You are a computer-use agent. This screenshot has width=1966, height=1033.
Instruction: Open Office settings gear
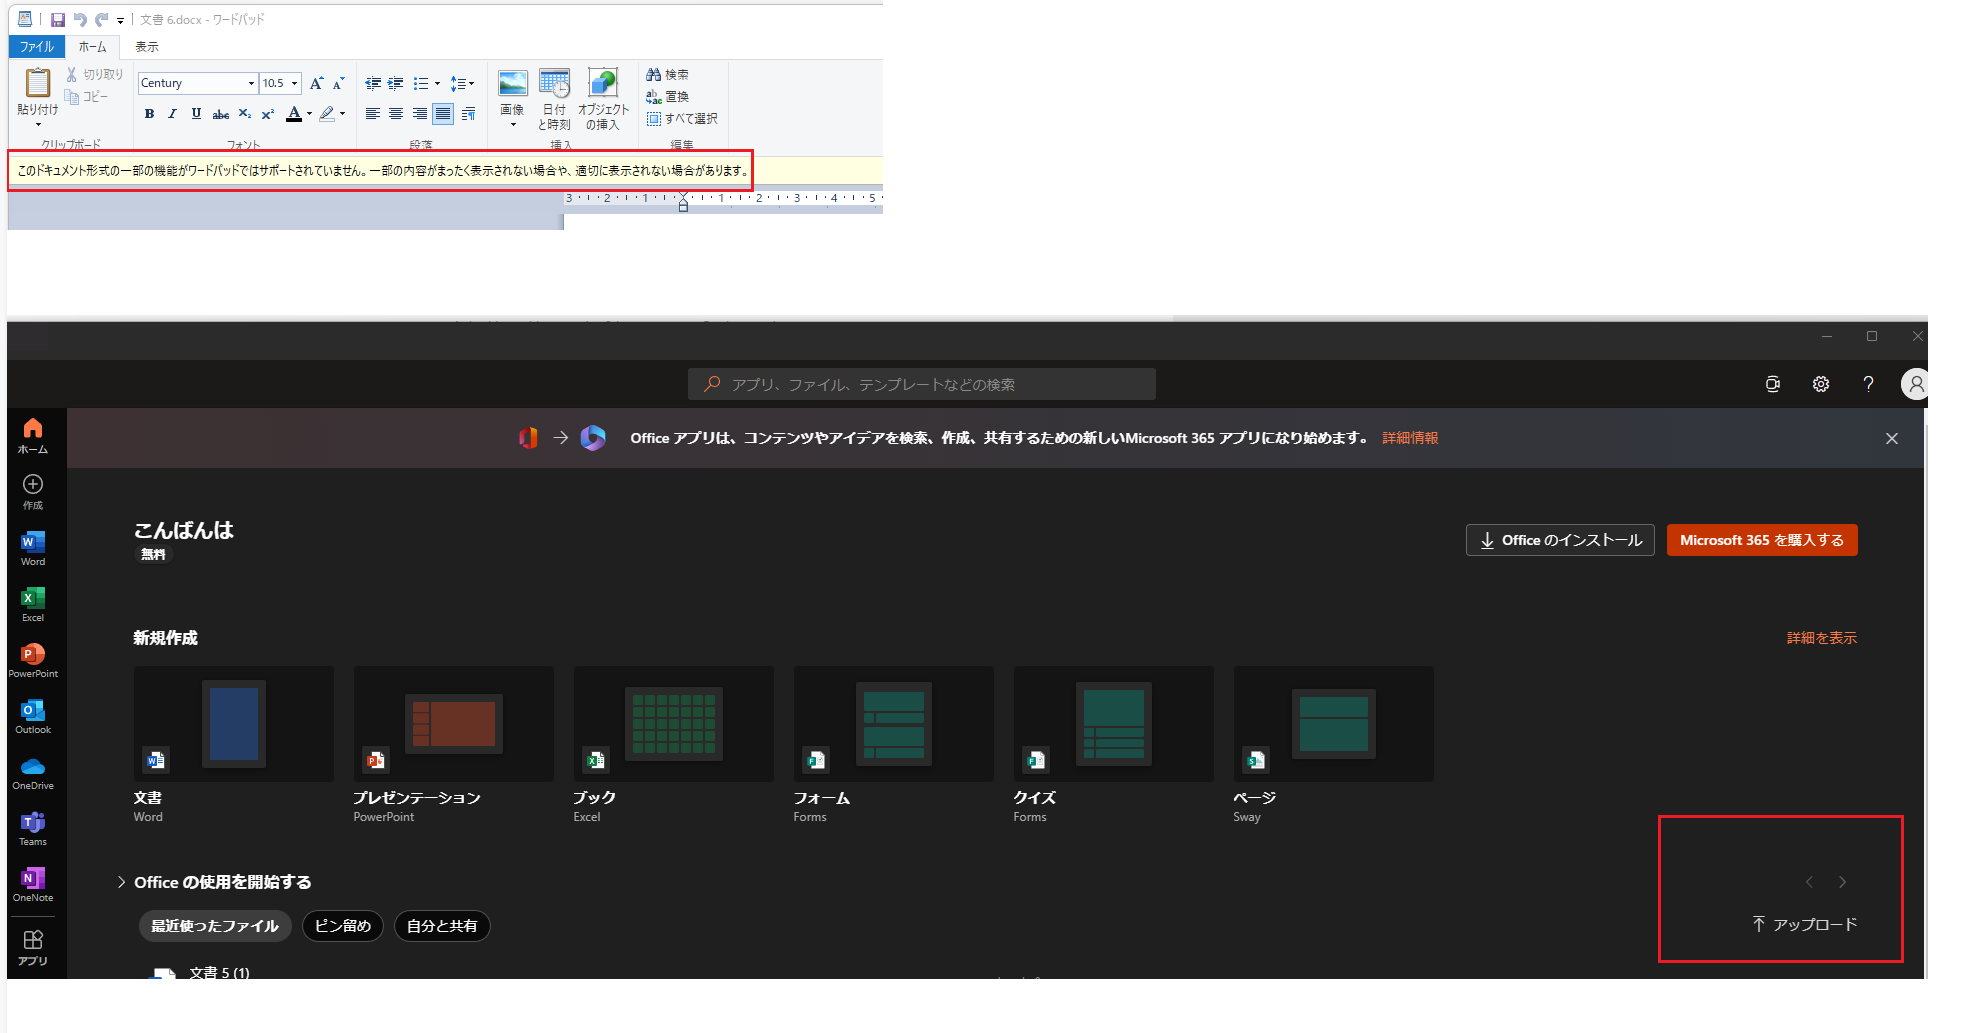(1821, 384)
